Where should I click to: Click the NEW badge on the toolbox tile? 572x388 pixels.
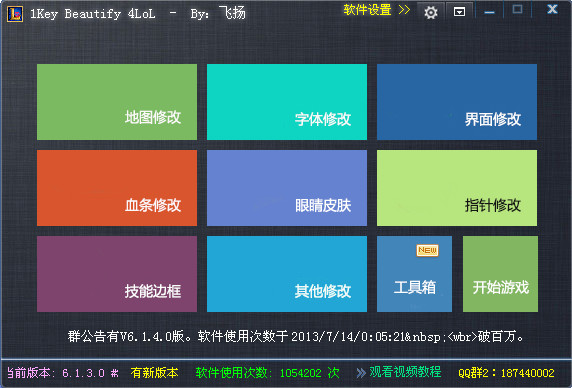pyautogui.click(x=427, y=250)
